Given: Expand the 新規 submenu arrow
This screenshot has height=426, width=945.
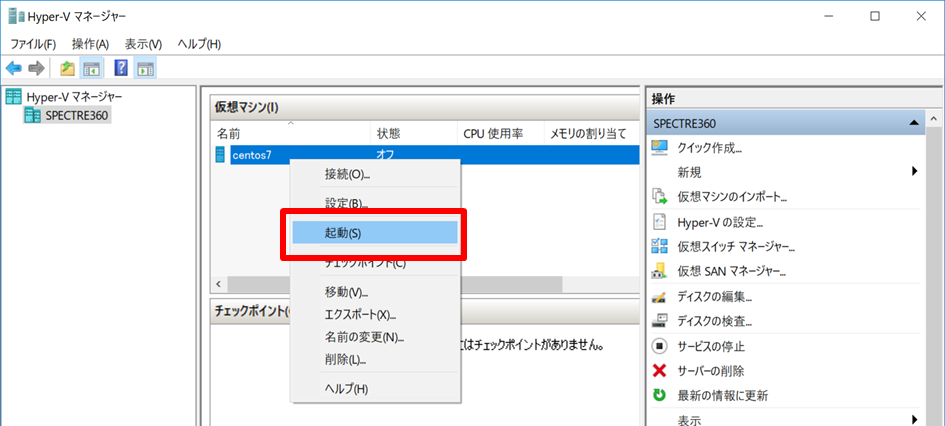Looking at the screenshot, I should click(x=914, y=172).
